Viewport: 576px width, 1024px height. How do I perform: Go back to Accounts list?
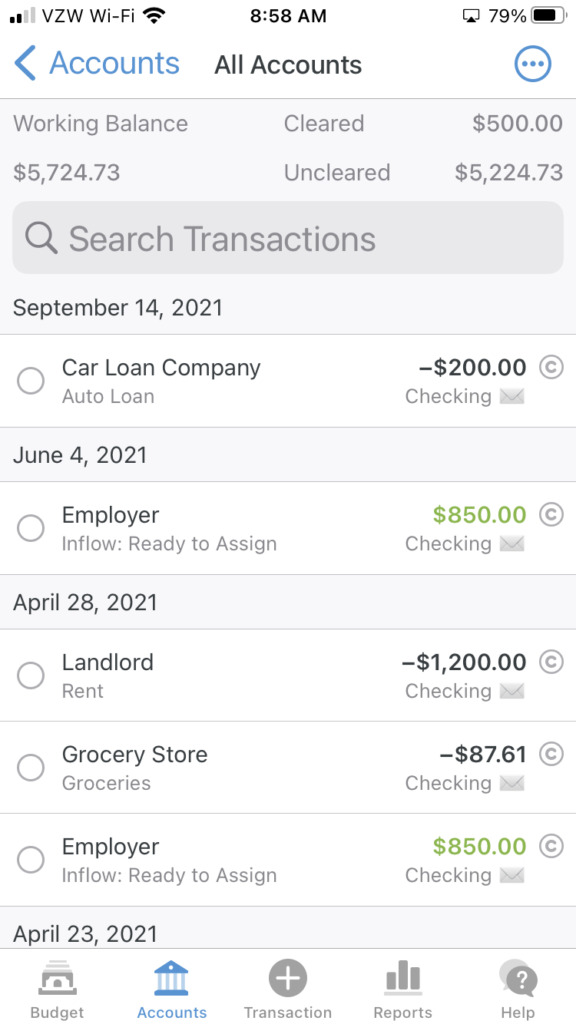coord(97,63)
